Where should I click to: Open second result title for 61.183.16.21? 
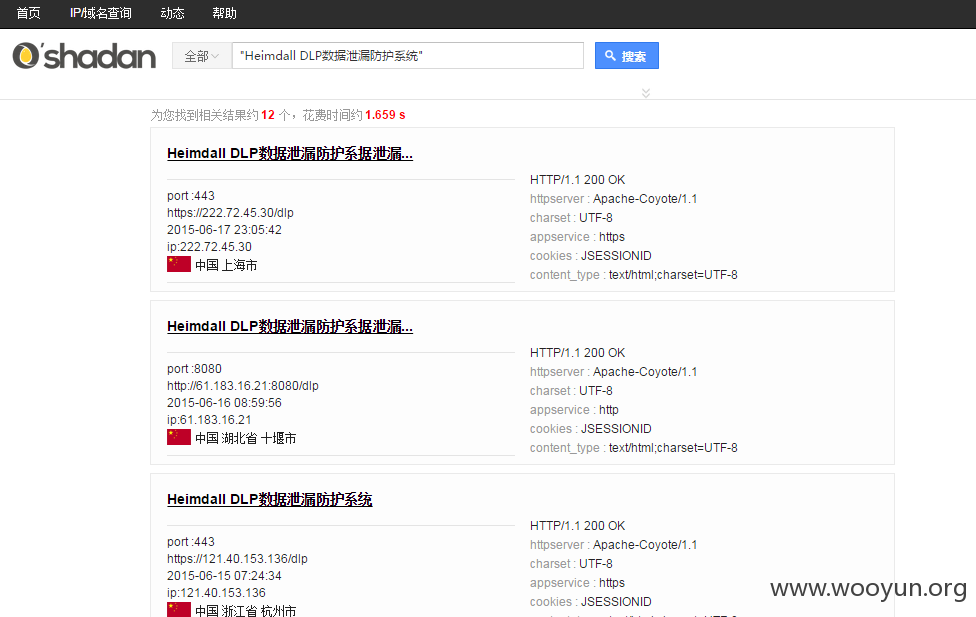tap(289, 326)
